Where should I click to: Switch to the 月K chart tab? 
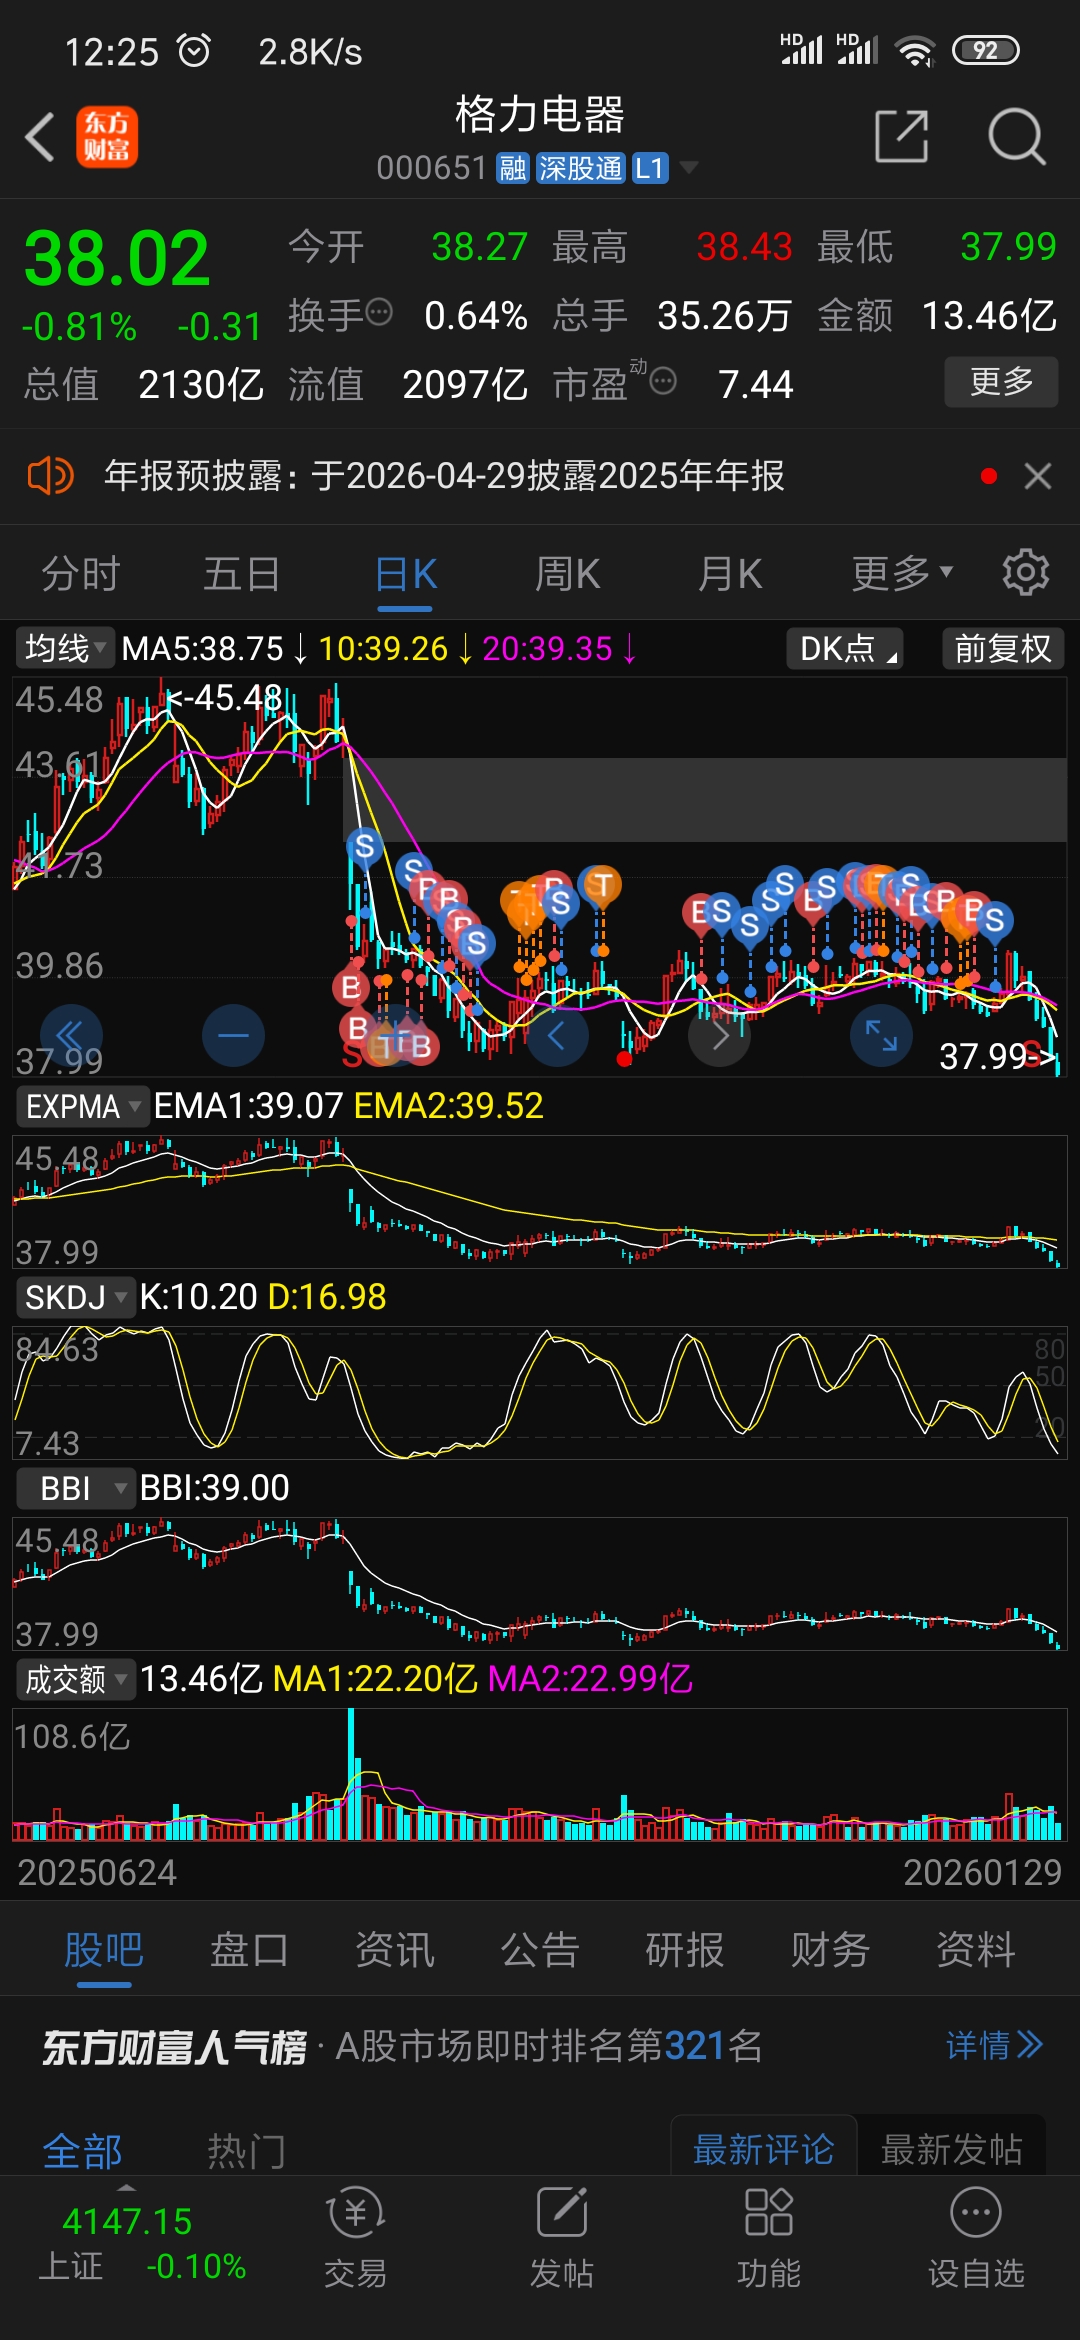tap(730, 574)
